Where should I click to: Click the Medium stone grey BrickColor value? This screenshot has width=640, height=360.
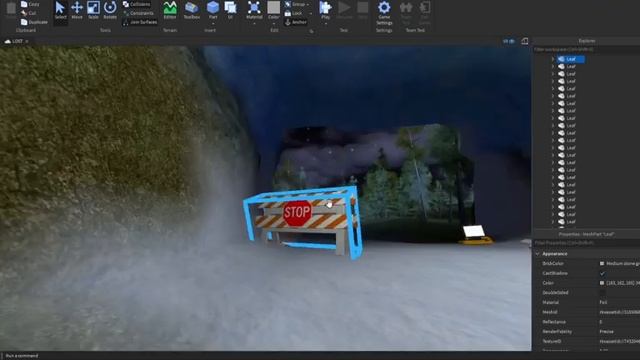tap(622, 264)
